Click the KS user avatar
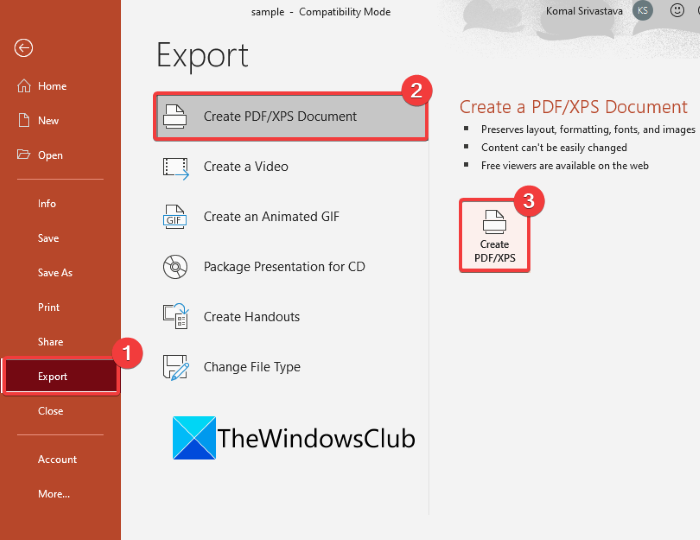Image resolution: width=700 pixels, height=540 pixels. pos(642,10)
